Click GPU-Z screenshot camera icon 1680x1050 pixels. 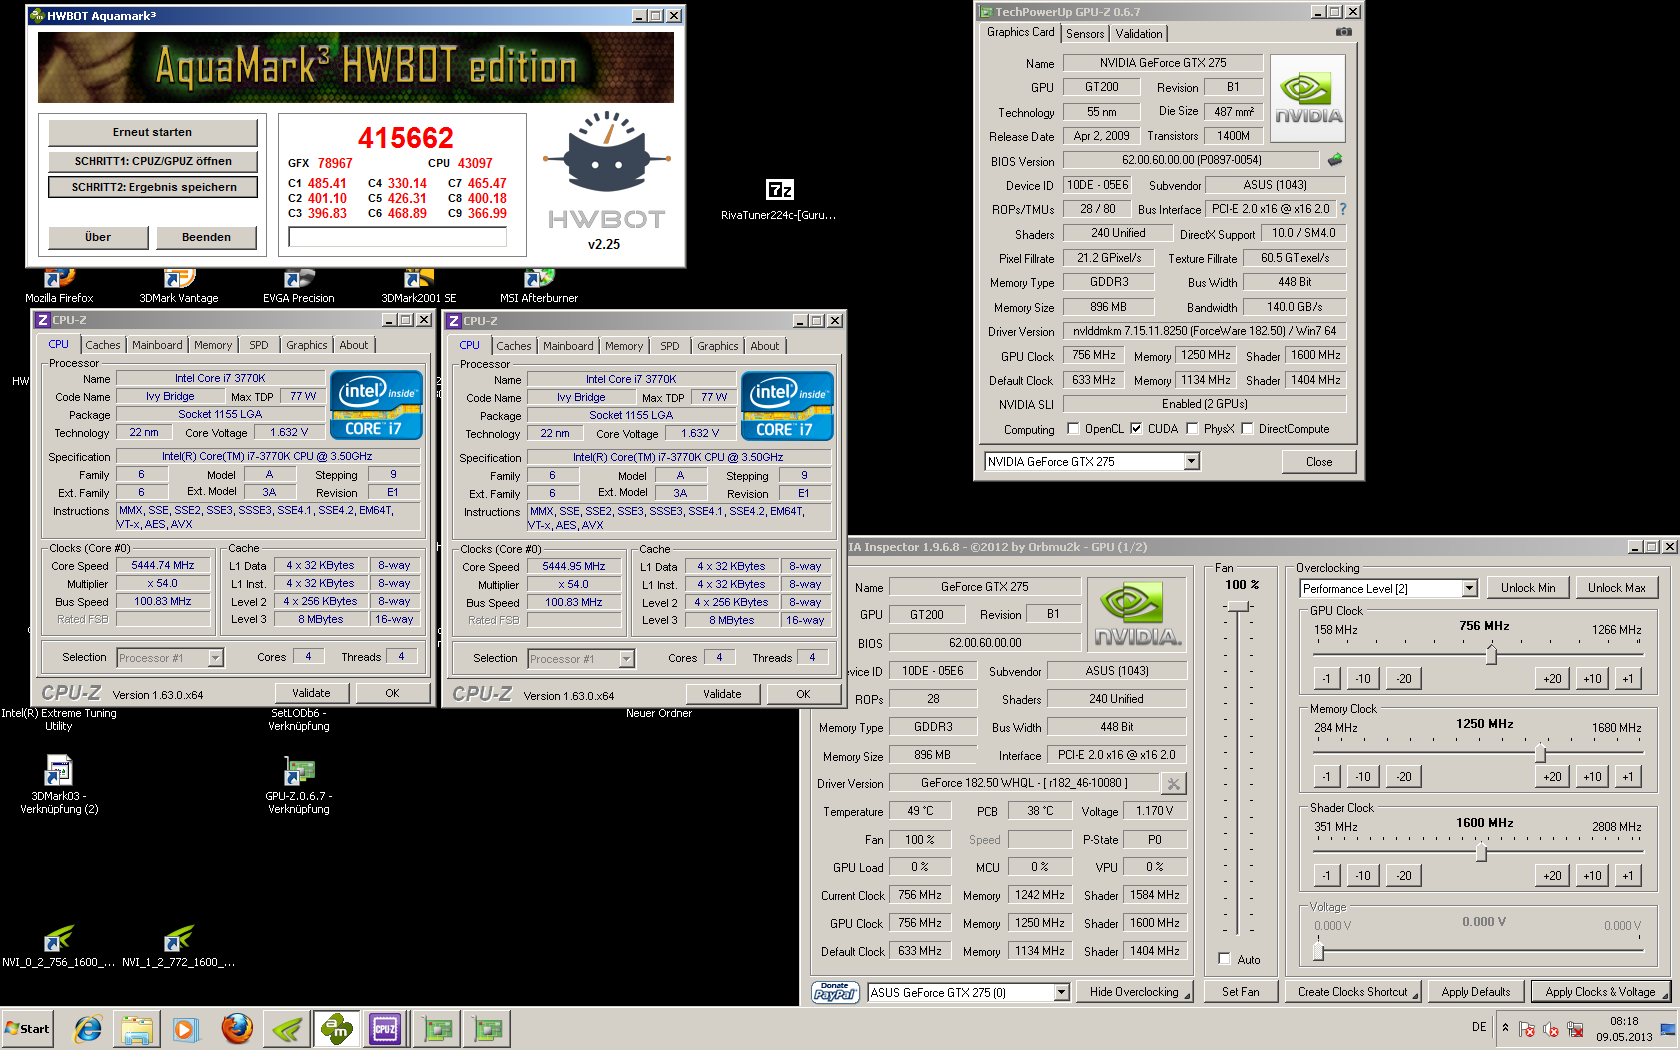[x=1344, y=32]
